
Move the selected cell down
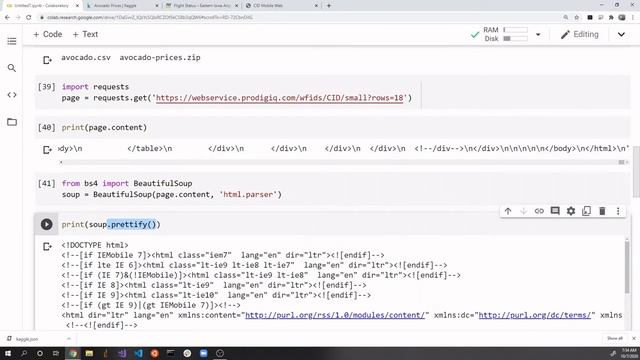point(523,211)
